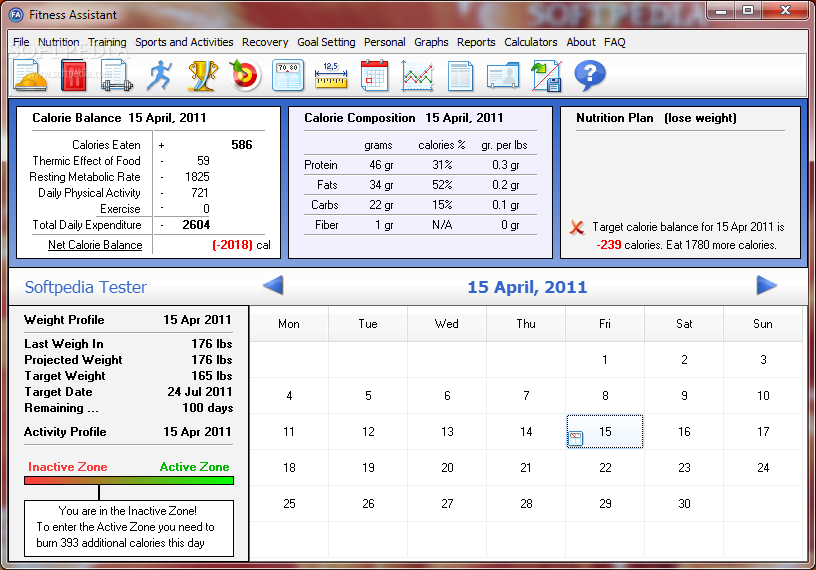Select April 20 in the calendar
Image resolution: width=816 pixels, height=570 pixels.
pyautogui.click(x=447, y=467)
